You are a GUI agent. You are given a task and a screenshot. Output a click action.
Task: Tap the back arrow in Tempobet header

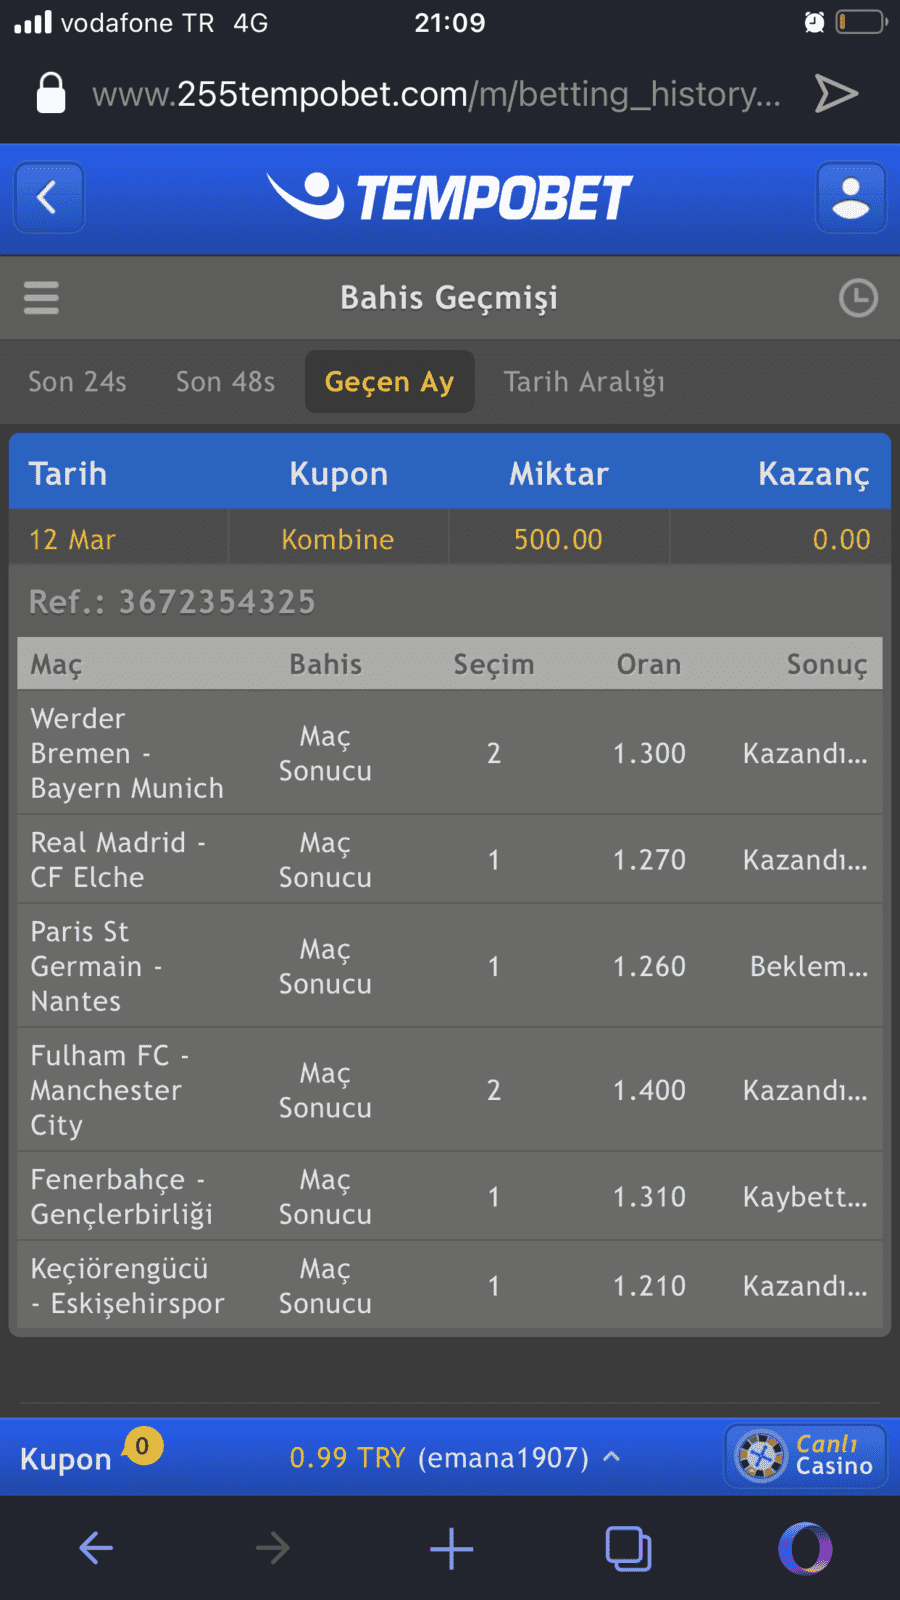(x=49, y=198)
